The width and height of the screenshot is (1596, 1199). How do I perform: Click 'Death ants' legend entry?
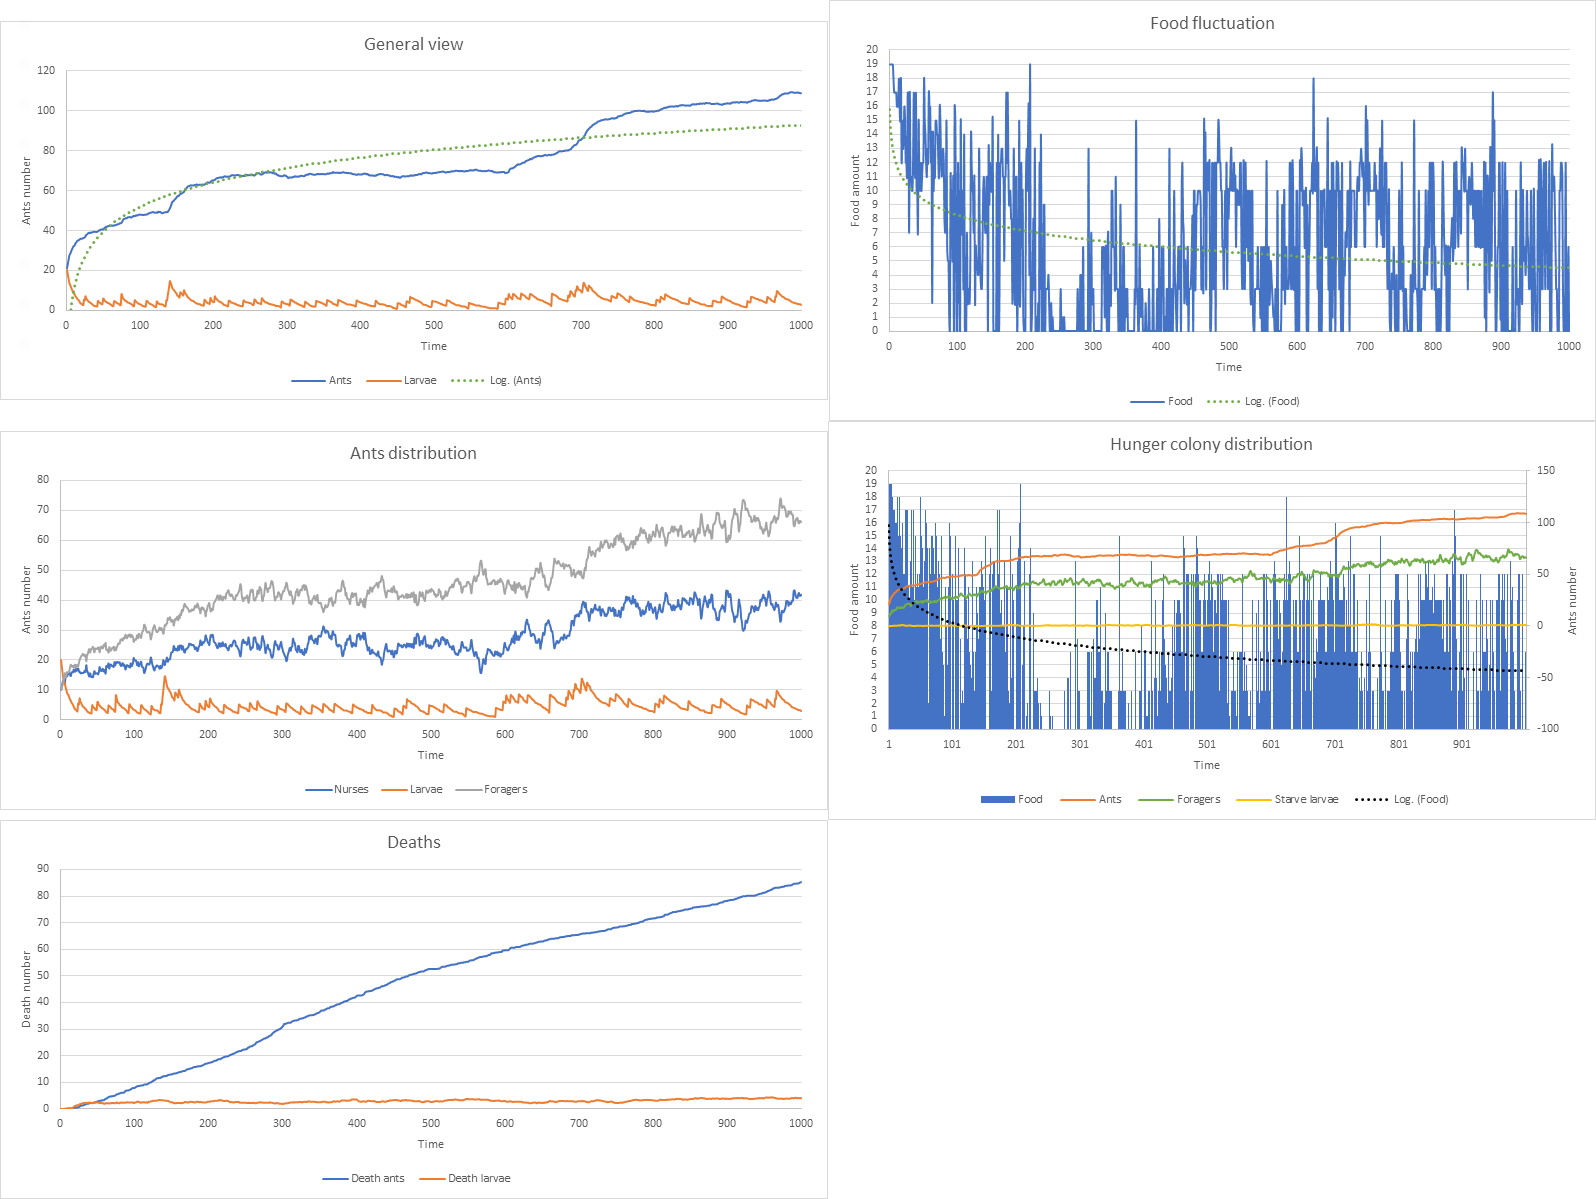[x=363, y=1178]
